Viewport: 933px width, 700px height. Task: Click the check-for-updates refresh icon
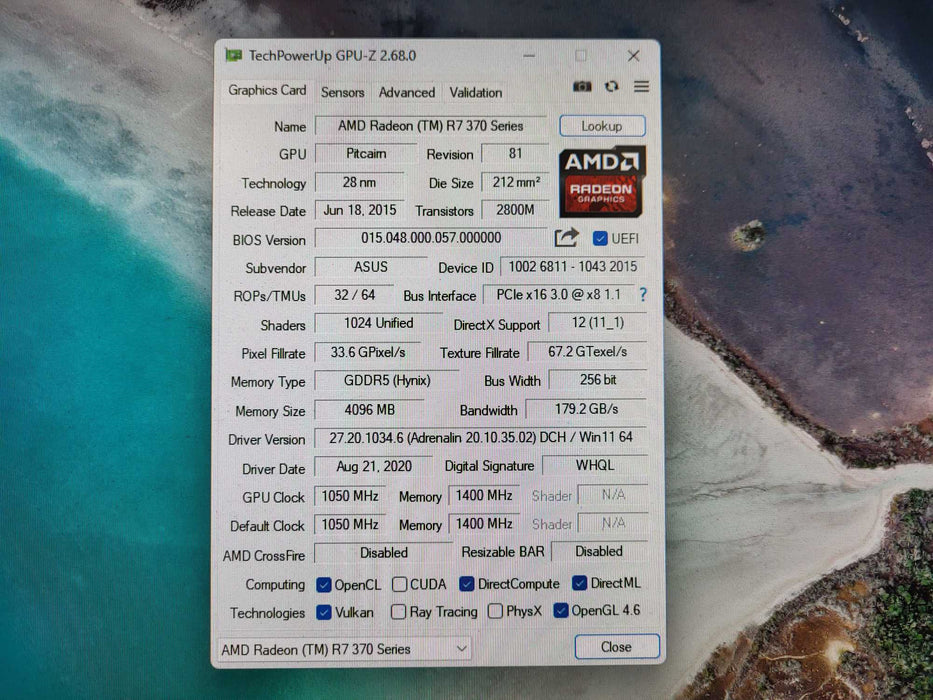point(612,87)
